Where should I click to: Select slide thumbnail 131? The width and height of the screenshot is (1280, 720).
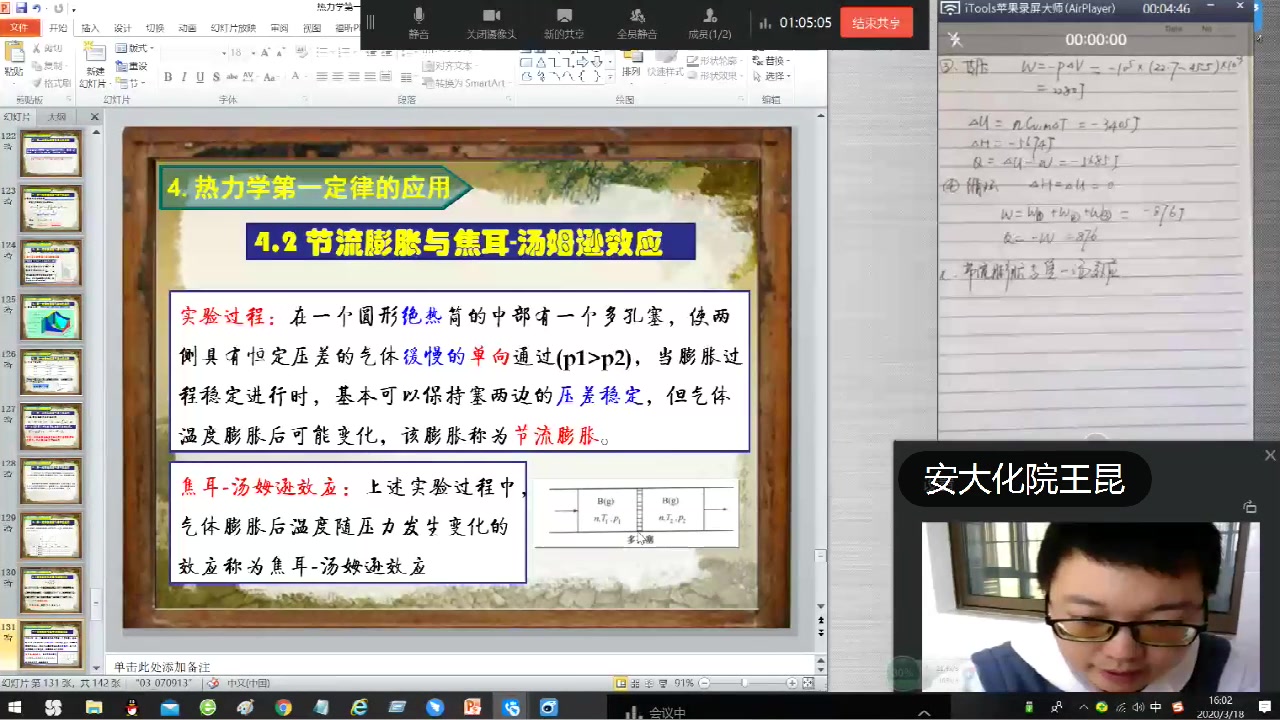coord(52,644)
